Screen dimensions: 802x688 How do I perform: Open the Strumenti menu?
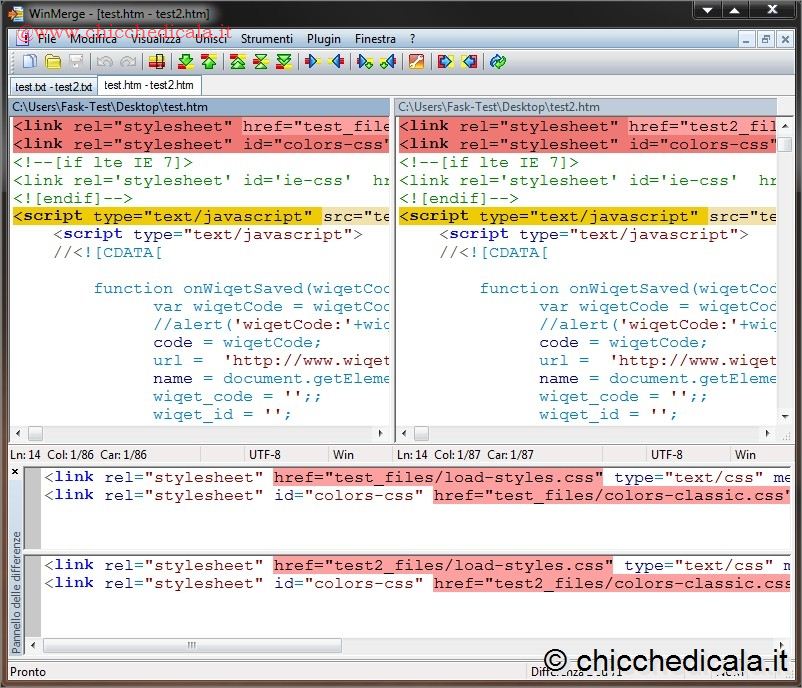point(267,39)
